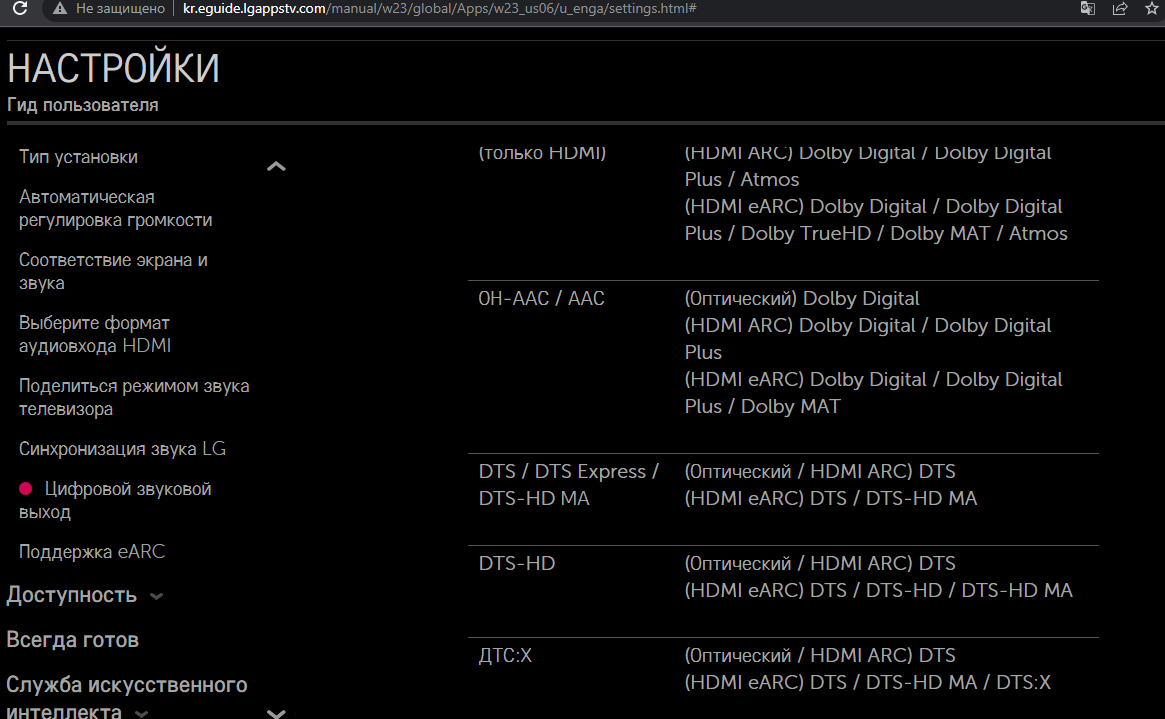Click the 'Не защищено' security warning icon
Viewport: 1165px width, 719px height.
[60, 8]
